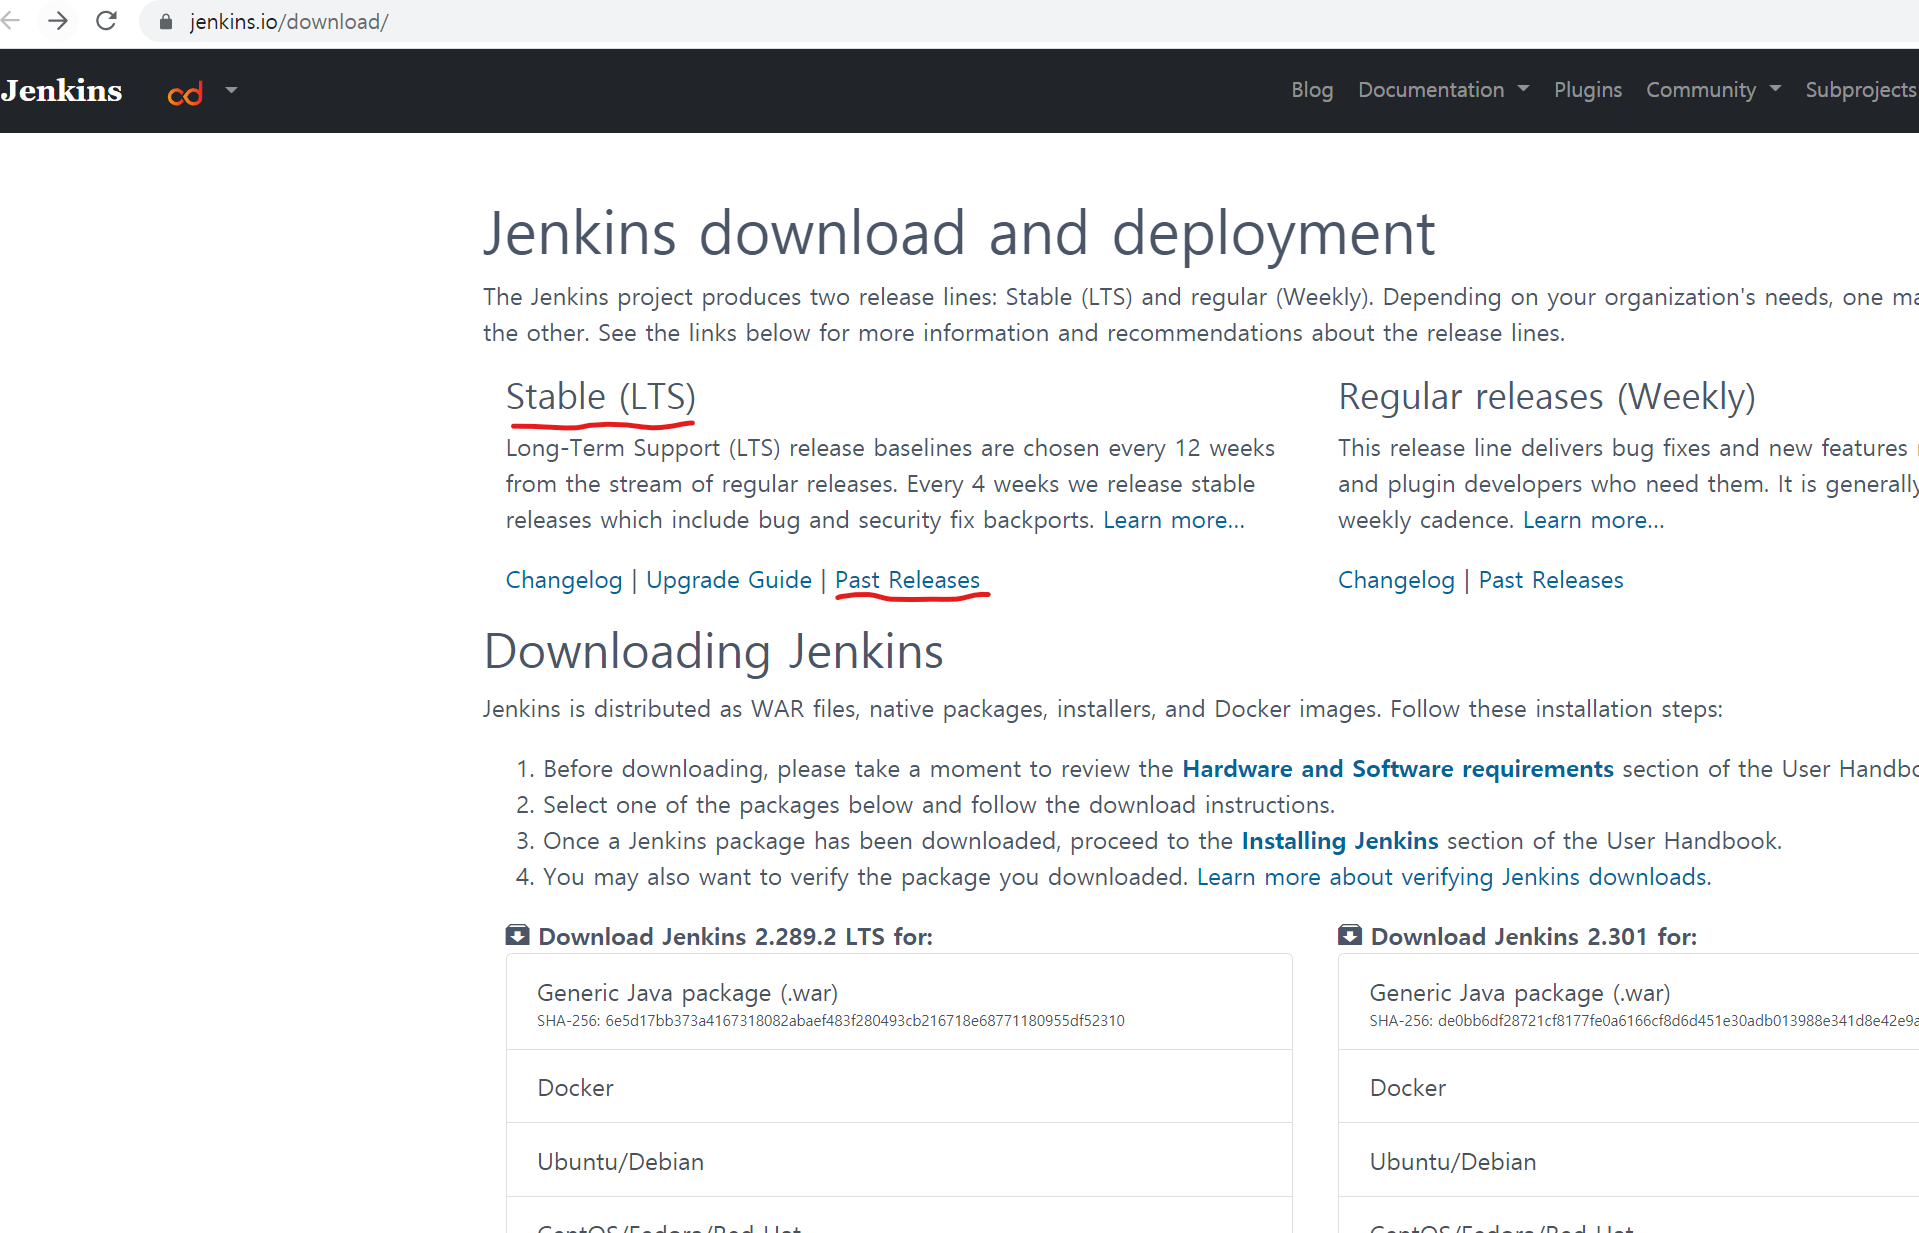
Task: Click the address bar URL field
Action: click(1030, 22)
